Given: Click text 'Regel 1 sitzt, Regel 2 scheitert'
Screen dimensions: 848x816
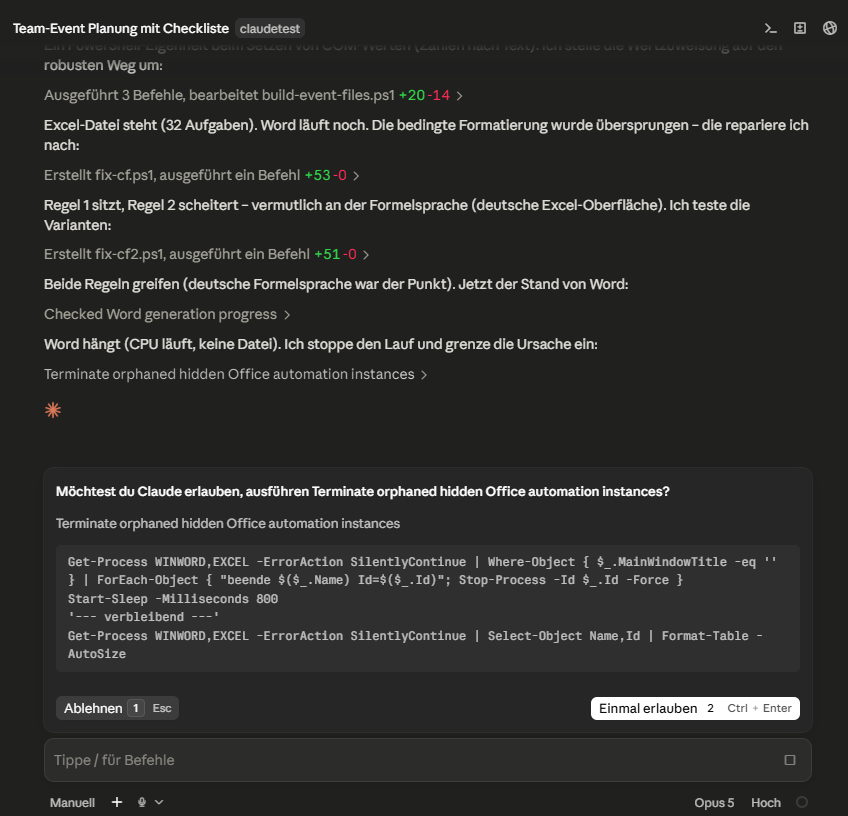Looking at the screenshot, I should click(x=141, y=205).
